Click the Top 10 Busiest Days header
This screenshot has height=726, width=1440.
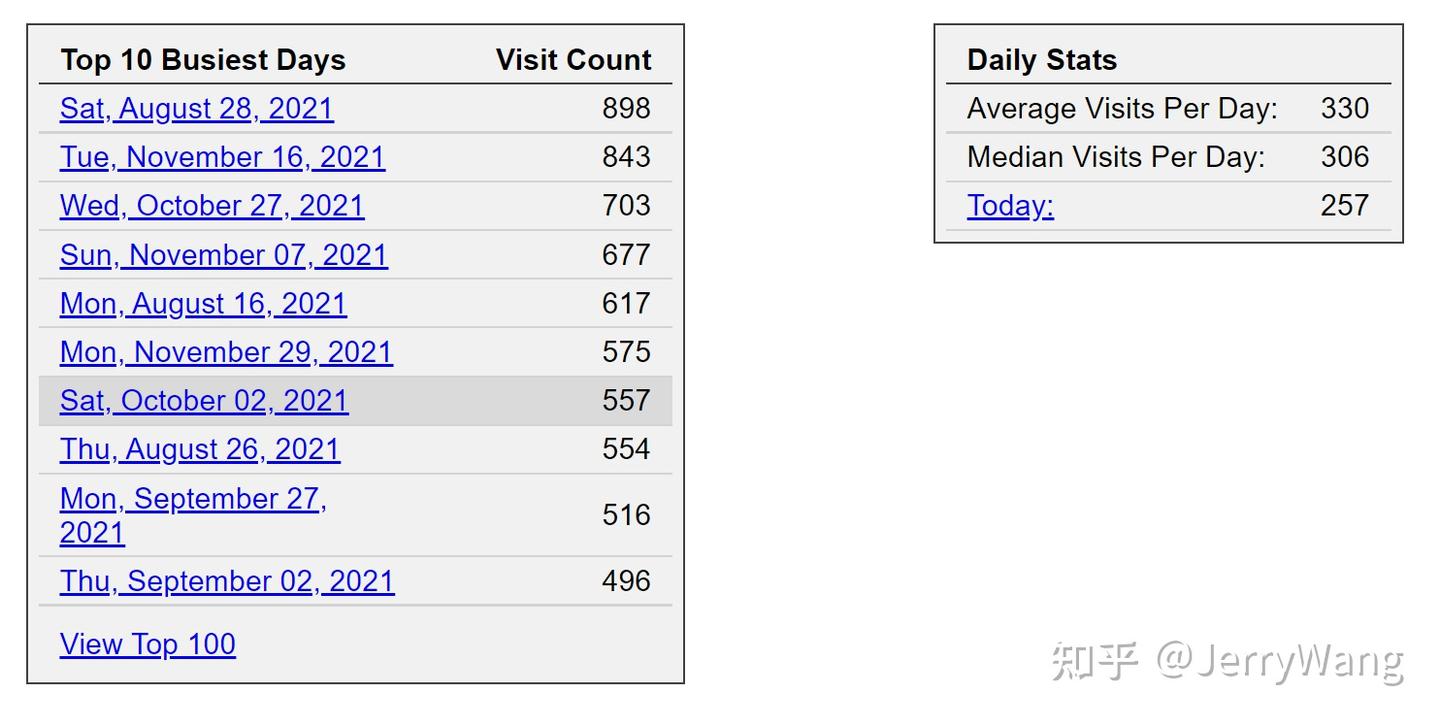[x=203, y=60]
